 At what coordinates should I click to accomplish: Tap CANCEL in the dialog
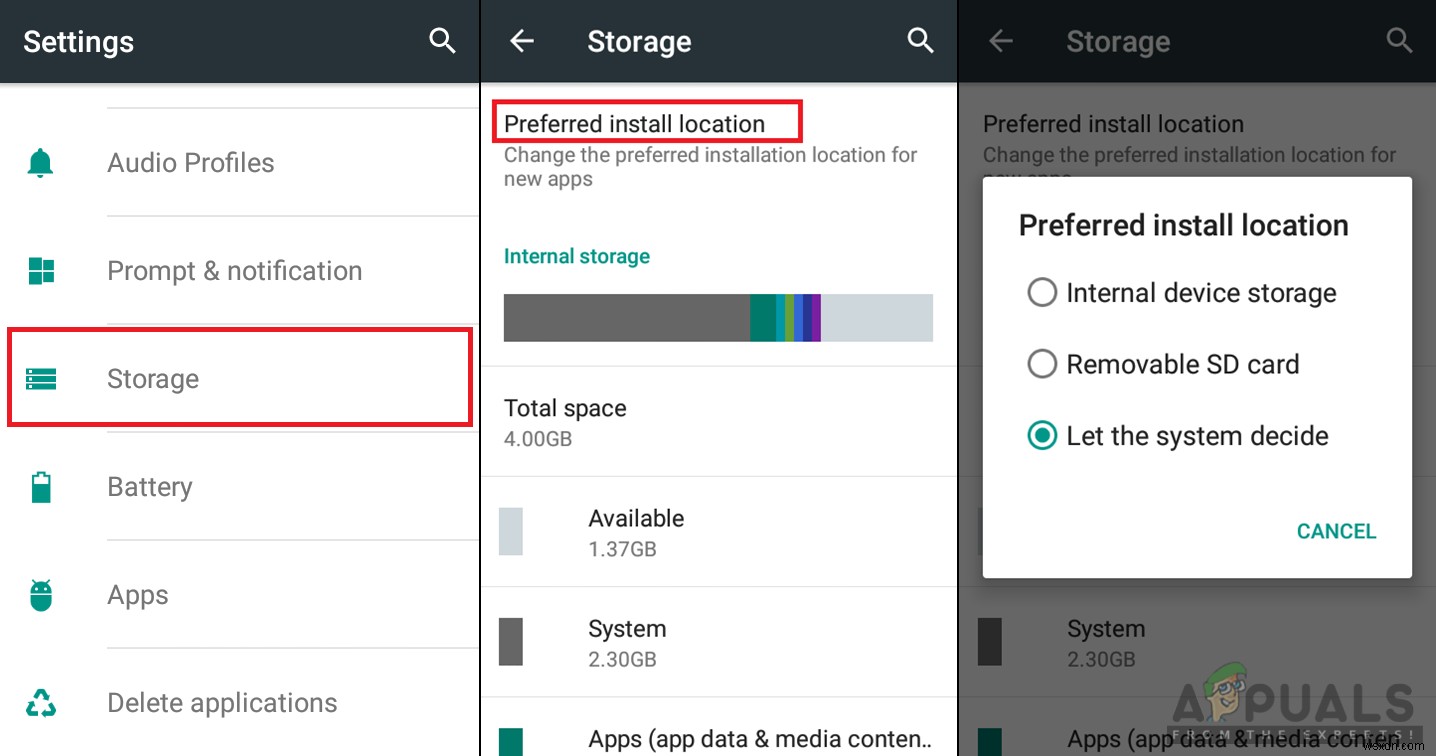[x=1336, y=531]
